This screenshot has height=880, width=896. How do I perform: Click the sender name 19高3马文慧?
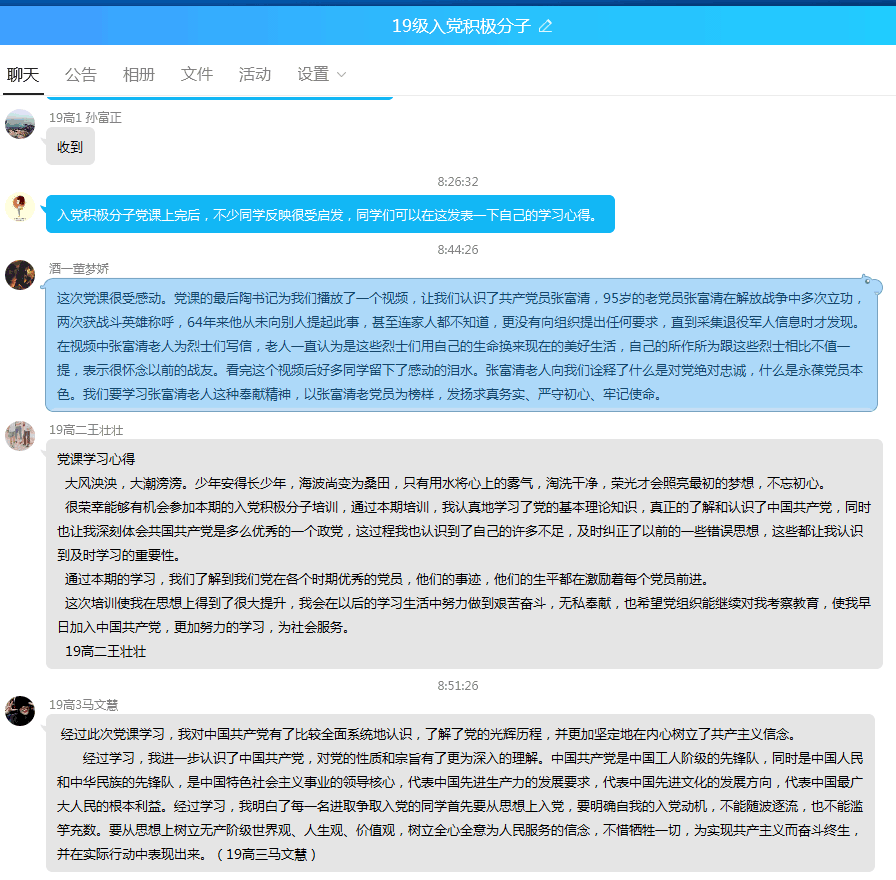coord(84,704)
